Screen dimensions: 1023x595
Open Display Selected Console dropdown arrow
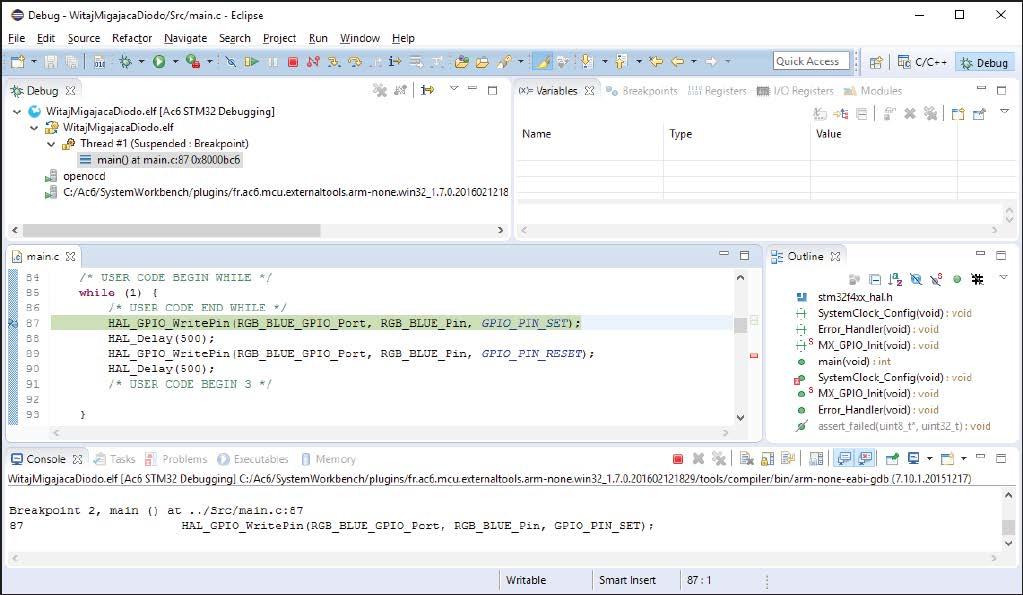930,459
